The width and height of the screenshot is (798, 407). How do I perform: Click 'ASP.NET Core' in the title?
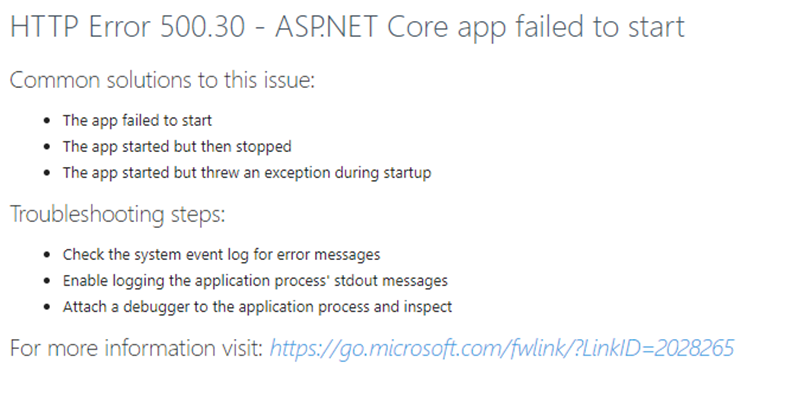(x=361, y=26)
